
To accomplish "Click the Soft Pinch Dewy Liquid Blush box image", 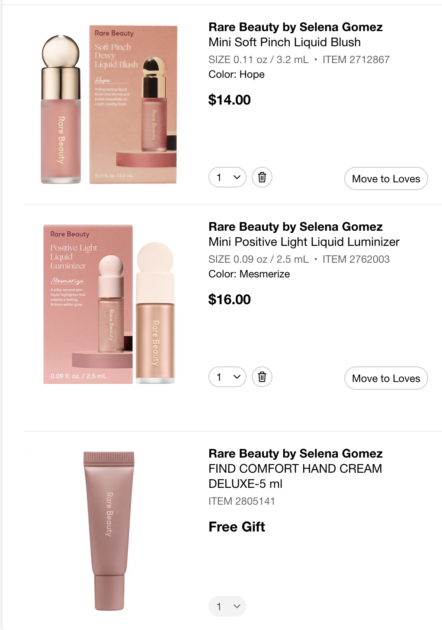I will coord(133,104).
